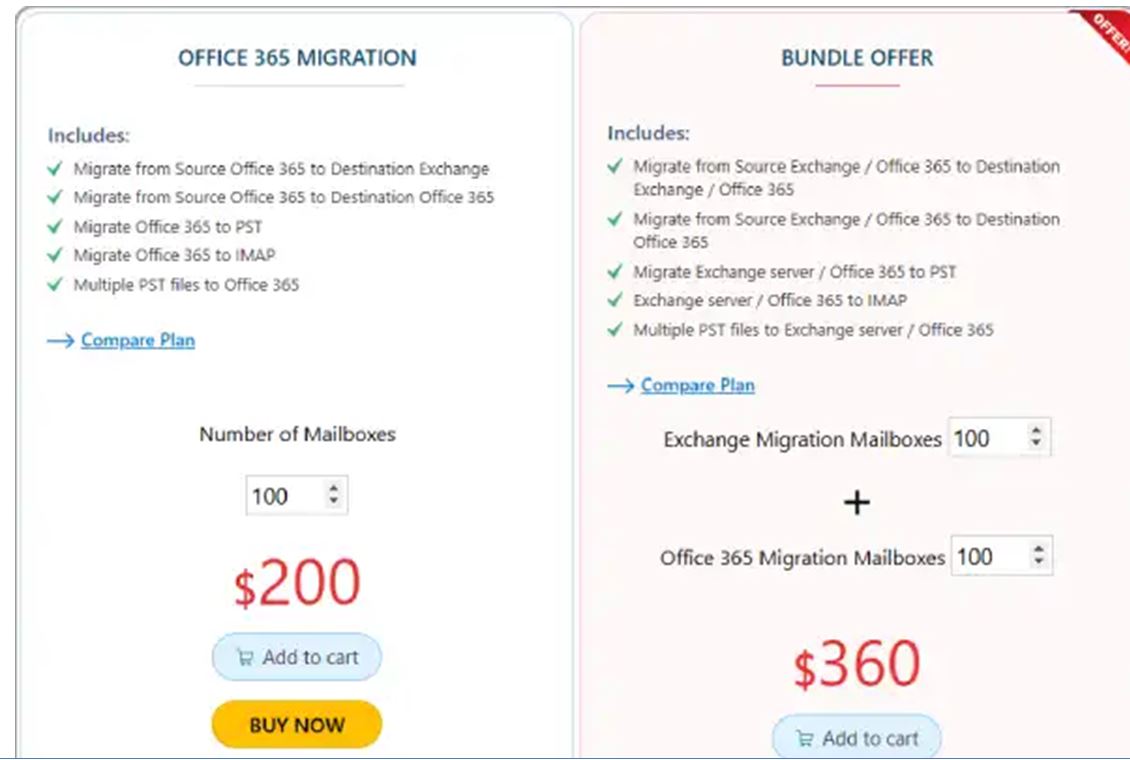1130x760 pixels.
Task: Open Compare Plan link under Bundle Offer
Action: pos(698,386)
